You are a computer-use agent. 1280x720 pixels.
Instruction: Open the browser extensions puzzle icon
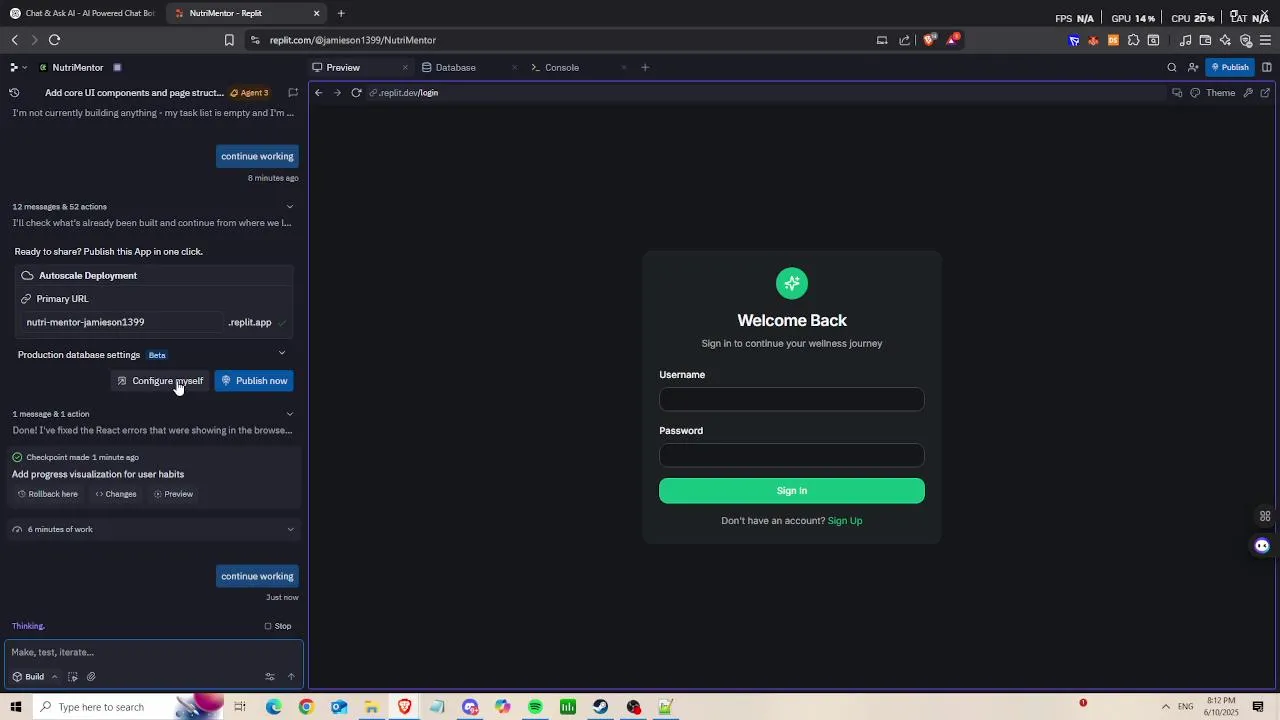(1133, 40)
